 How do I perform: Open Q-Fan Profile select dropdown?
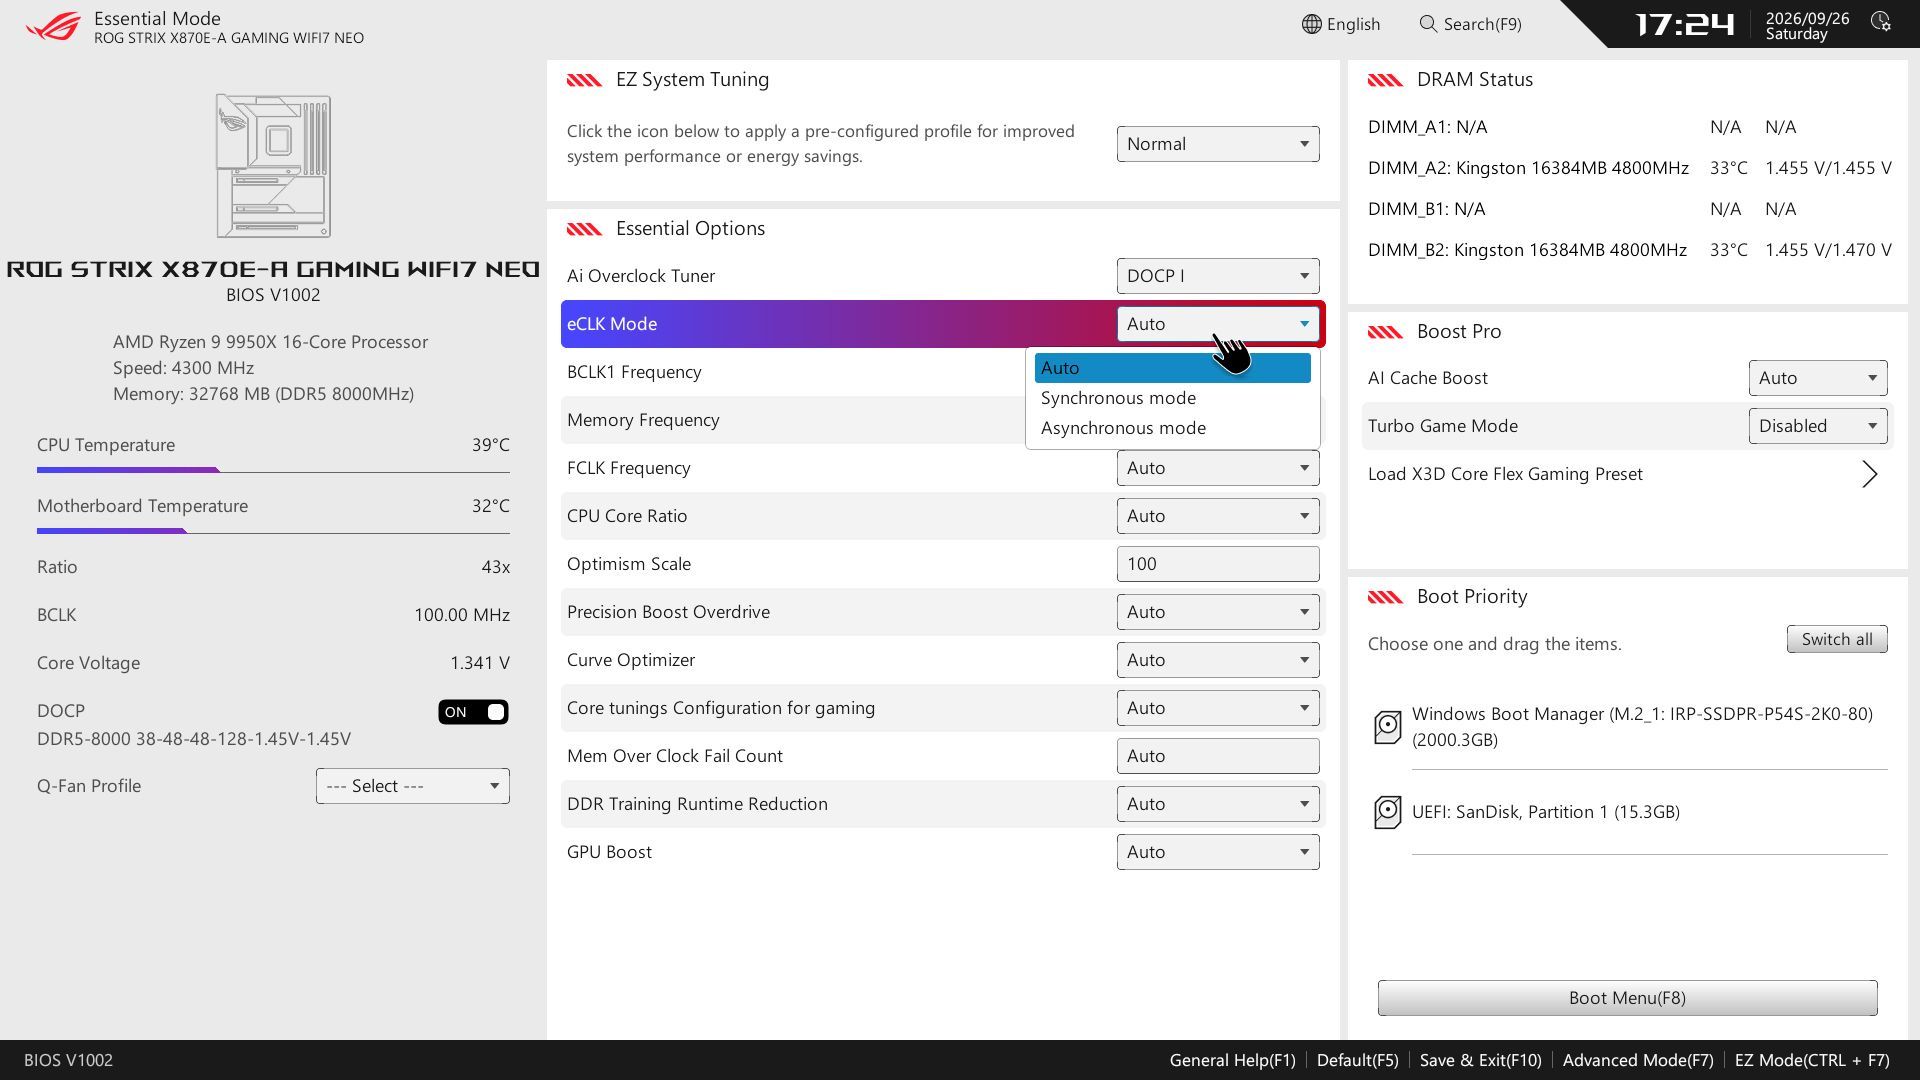[413, 786]
